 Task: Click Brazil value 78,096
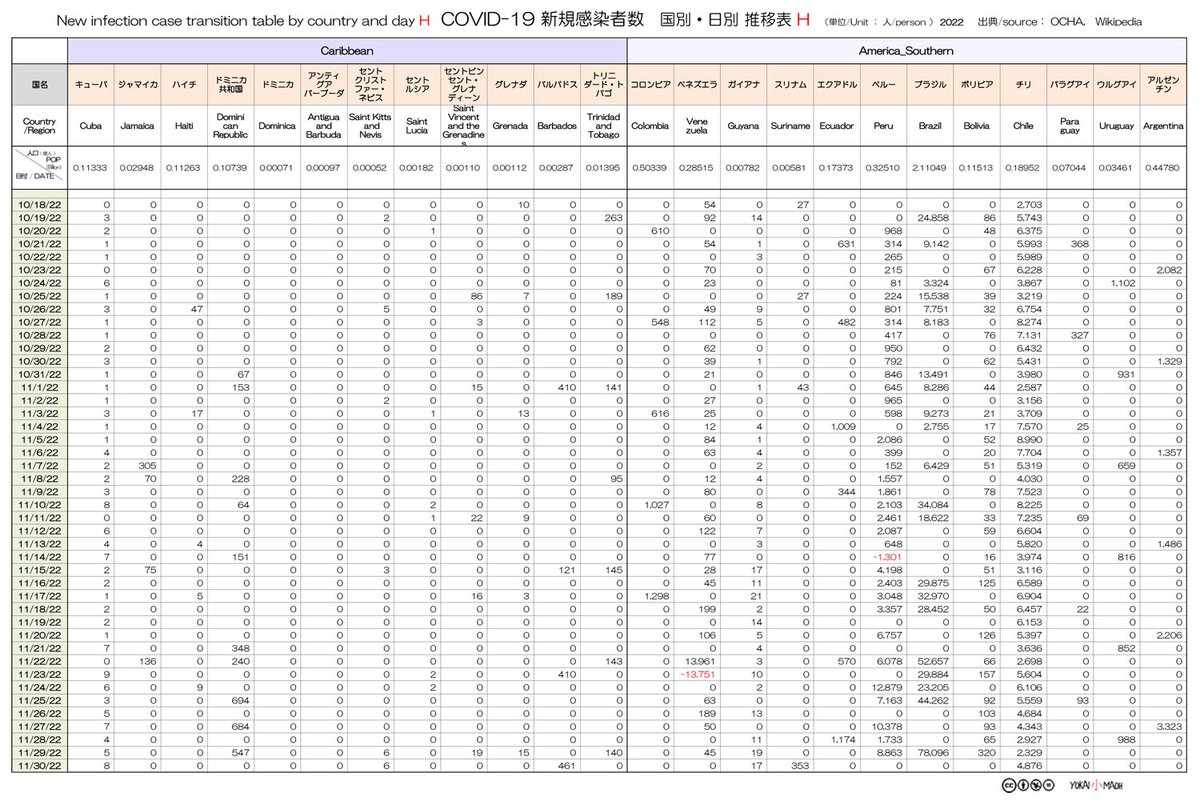pyautogui.click(x=931, y=752)
